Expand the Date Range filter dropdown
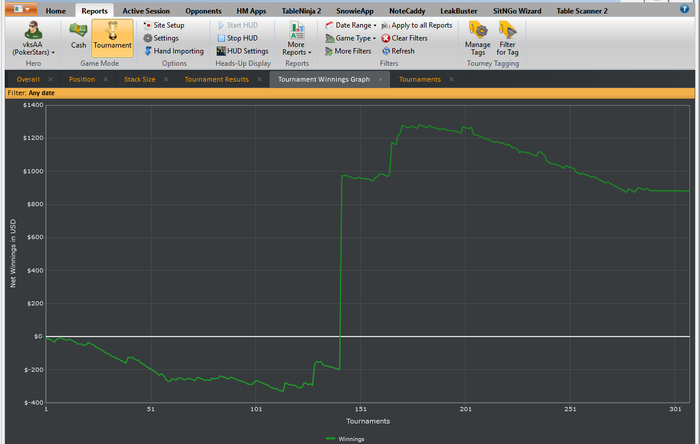Image resolution: width=700 pixels, height=444 pixels. pos(351,25)
